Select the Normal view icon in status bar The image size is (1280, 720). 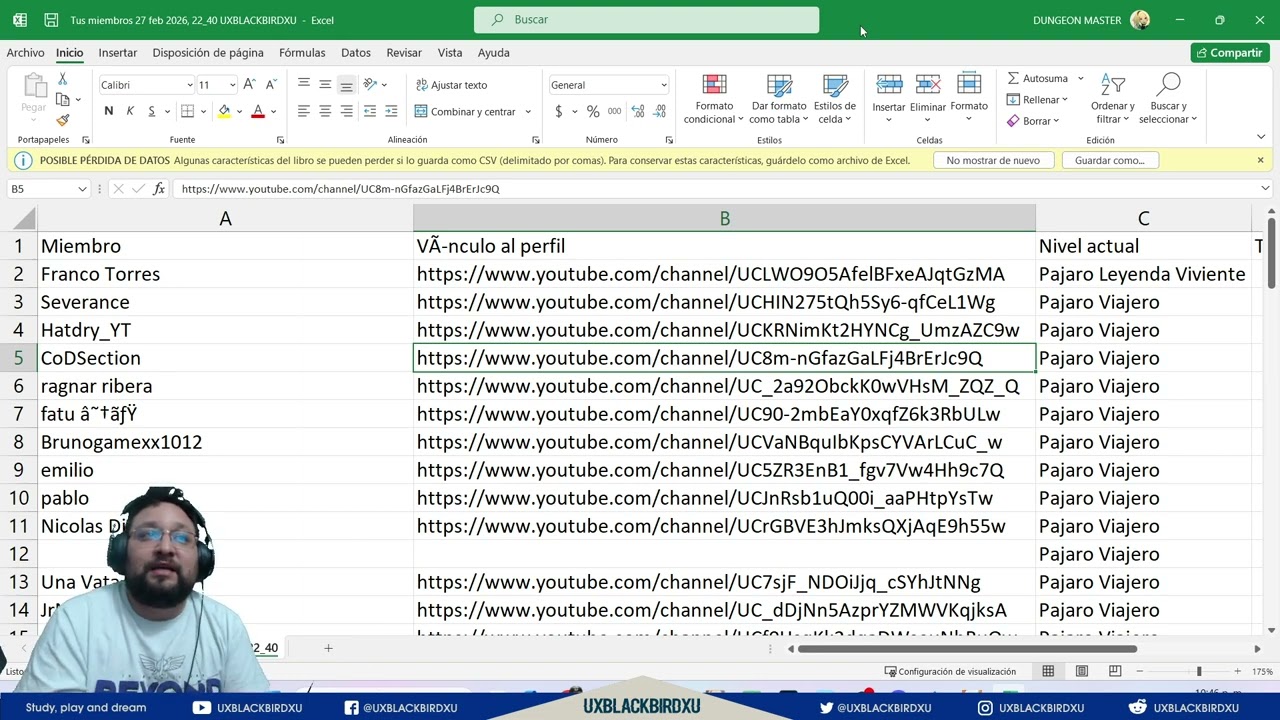click(x=1048, y=671)
